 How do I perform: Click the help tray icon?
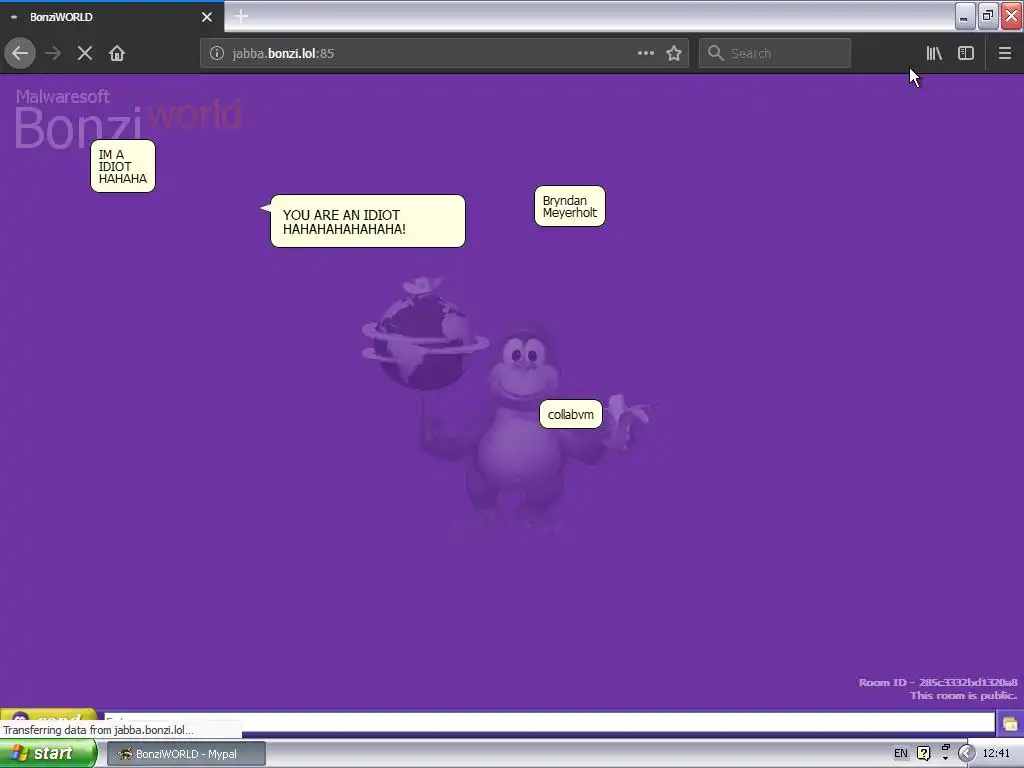pyautogui.click(x=923, y=753)
